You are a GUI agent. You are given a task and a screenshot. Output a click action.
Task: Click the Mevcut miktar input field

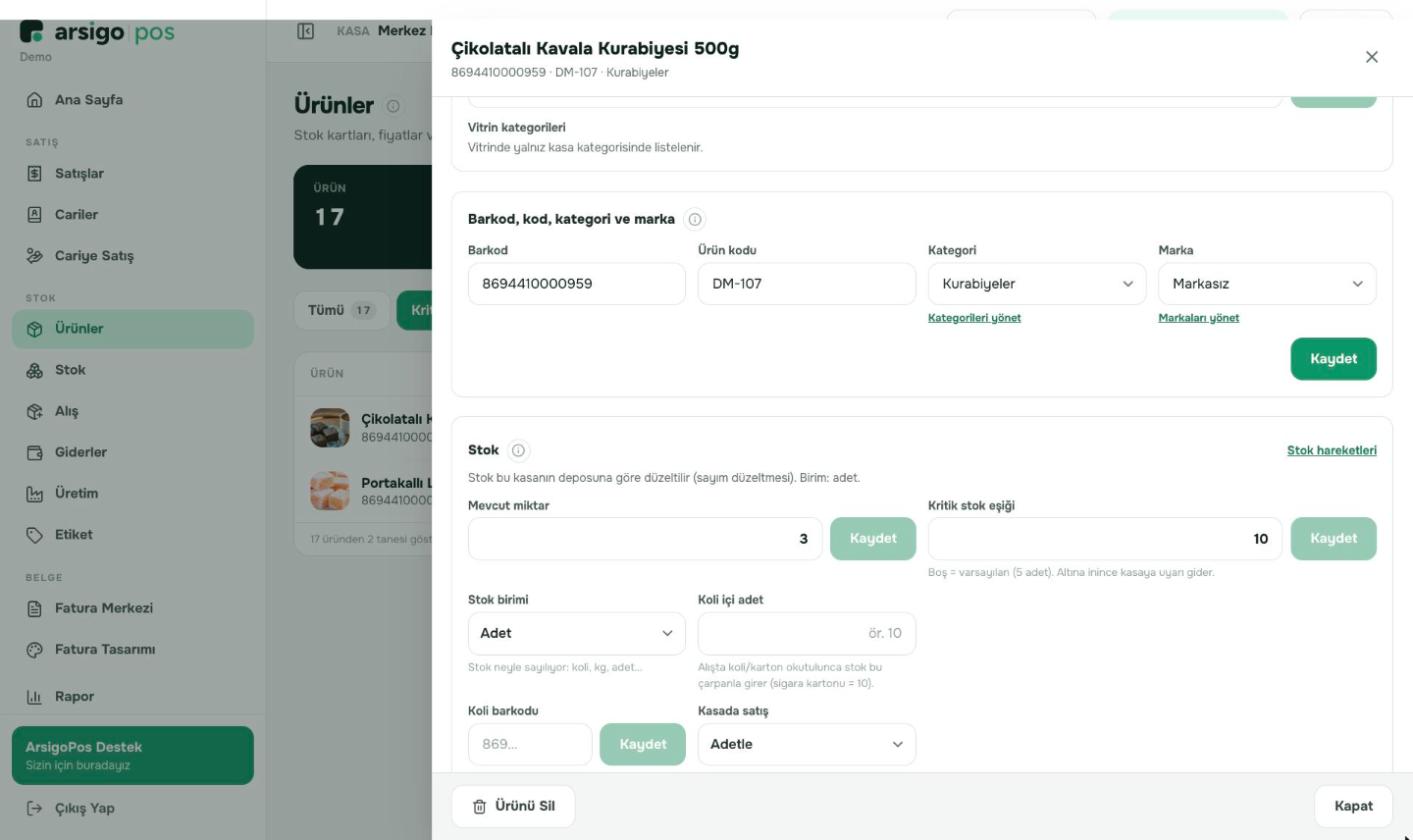(645, 539)
